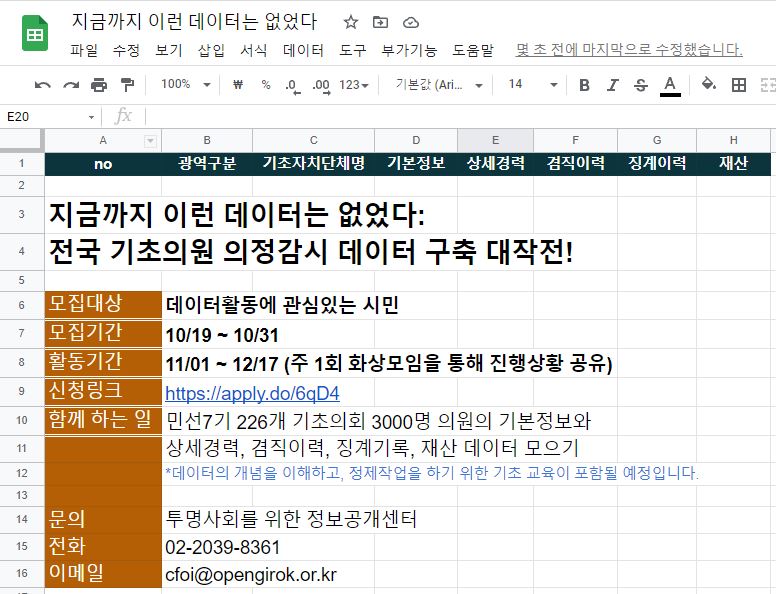Screen dimensions: 776x594
Task: Select the 상세경력 header cell
Action: 495,164
